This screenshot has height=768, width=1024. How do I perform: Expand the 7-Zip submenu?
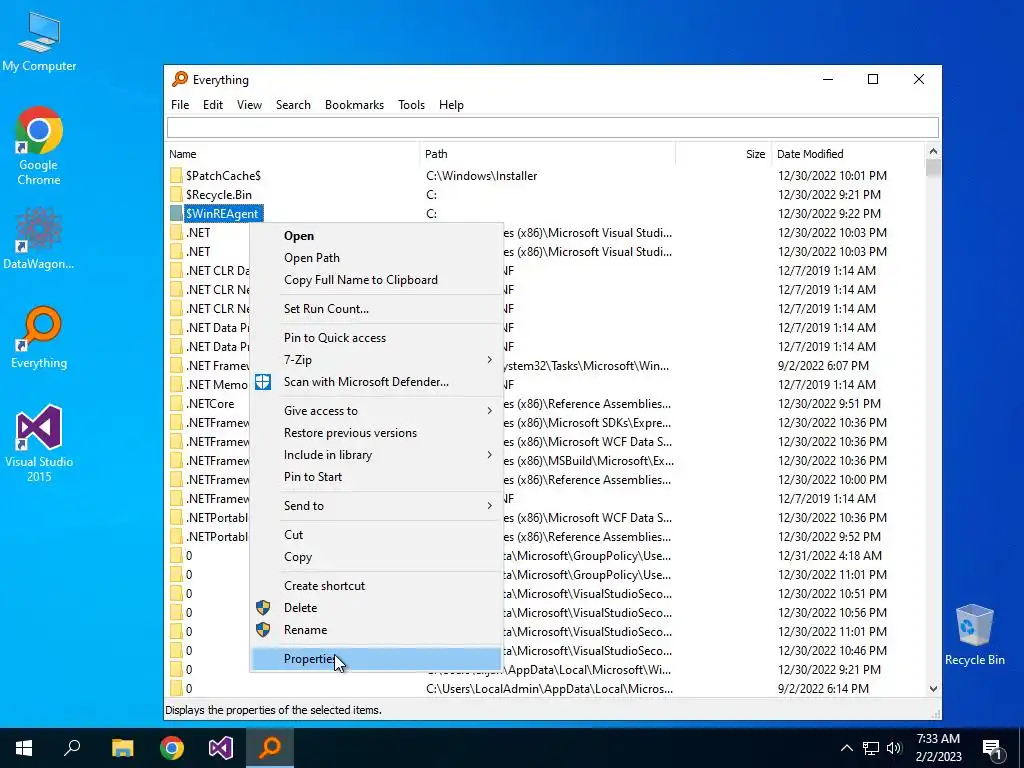point(376,360)
